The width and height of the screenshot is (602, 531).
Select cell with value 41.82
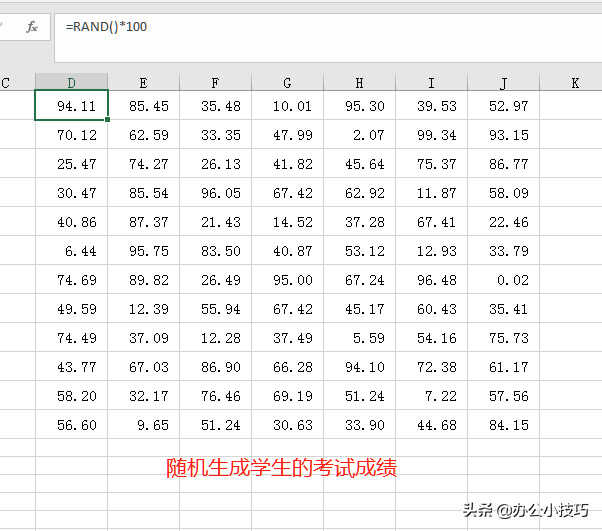click(x=287, y=163)
